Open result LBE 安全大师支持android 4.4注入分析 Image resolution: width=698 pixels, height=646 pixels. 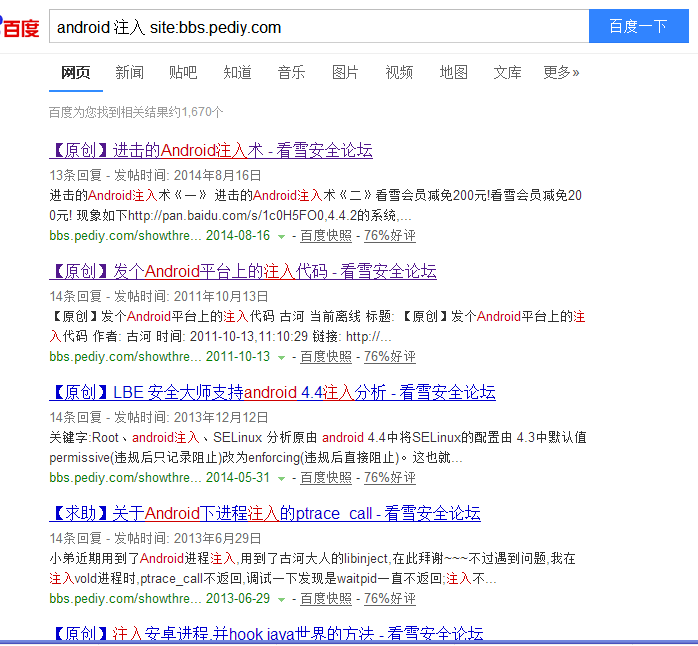[272, 393]
